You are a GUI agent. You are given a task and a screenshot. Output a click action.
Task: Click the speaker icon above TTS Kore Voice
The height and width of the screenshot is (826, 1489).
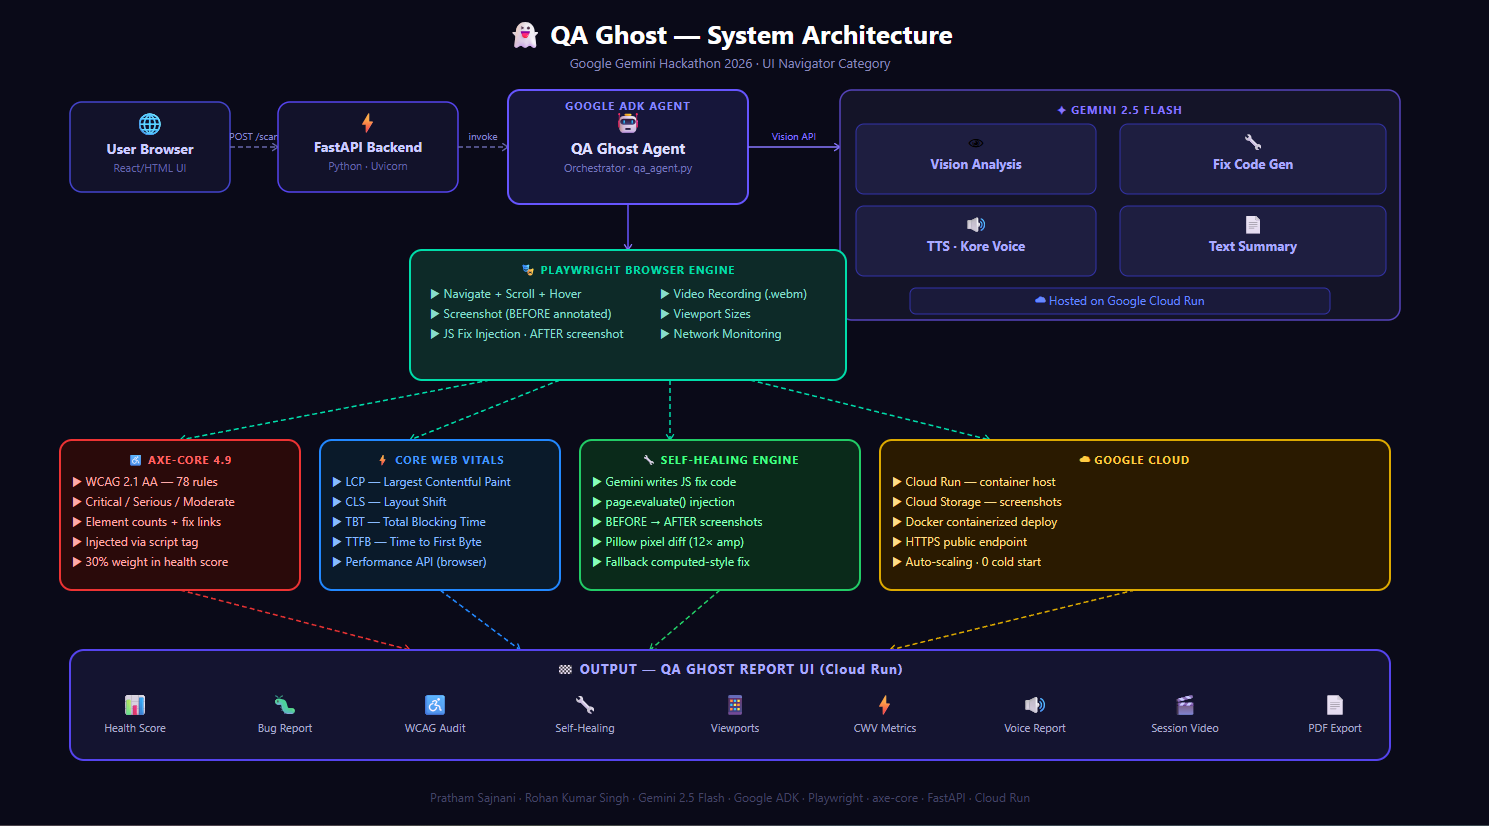976,224
